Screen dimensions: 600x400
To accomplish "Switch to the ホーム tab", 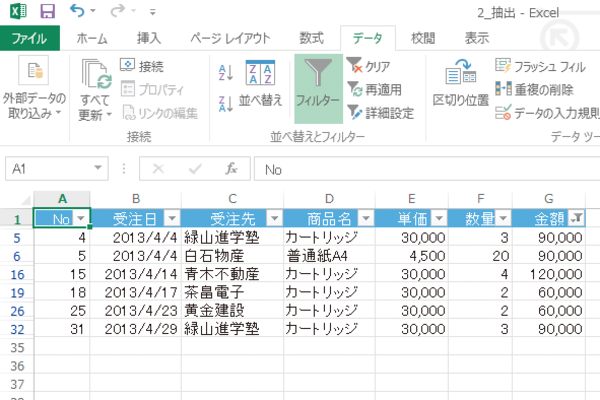I will pyautogui.click(x=92, y=38).
